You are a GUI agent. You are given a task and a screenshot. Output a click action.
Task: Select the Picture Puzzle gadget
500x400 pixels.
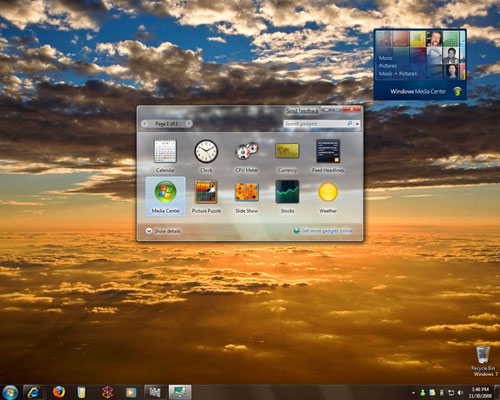click(206, 192)
